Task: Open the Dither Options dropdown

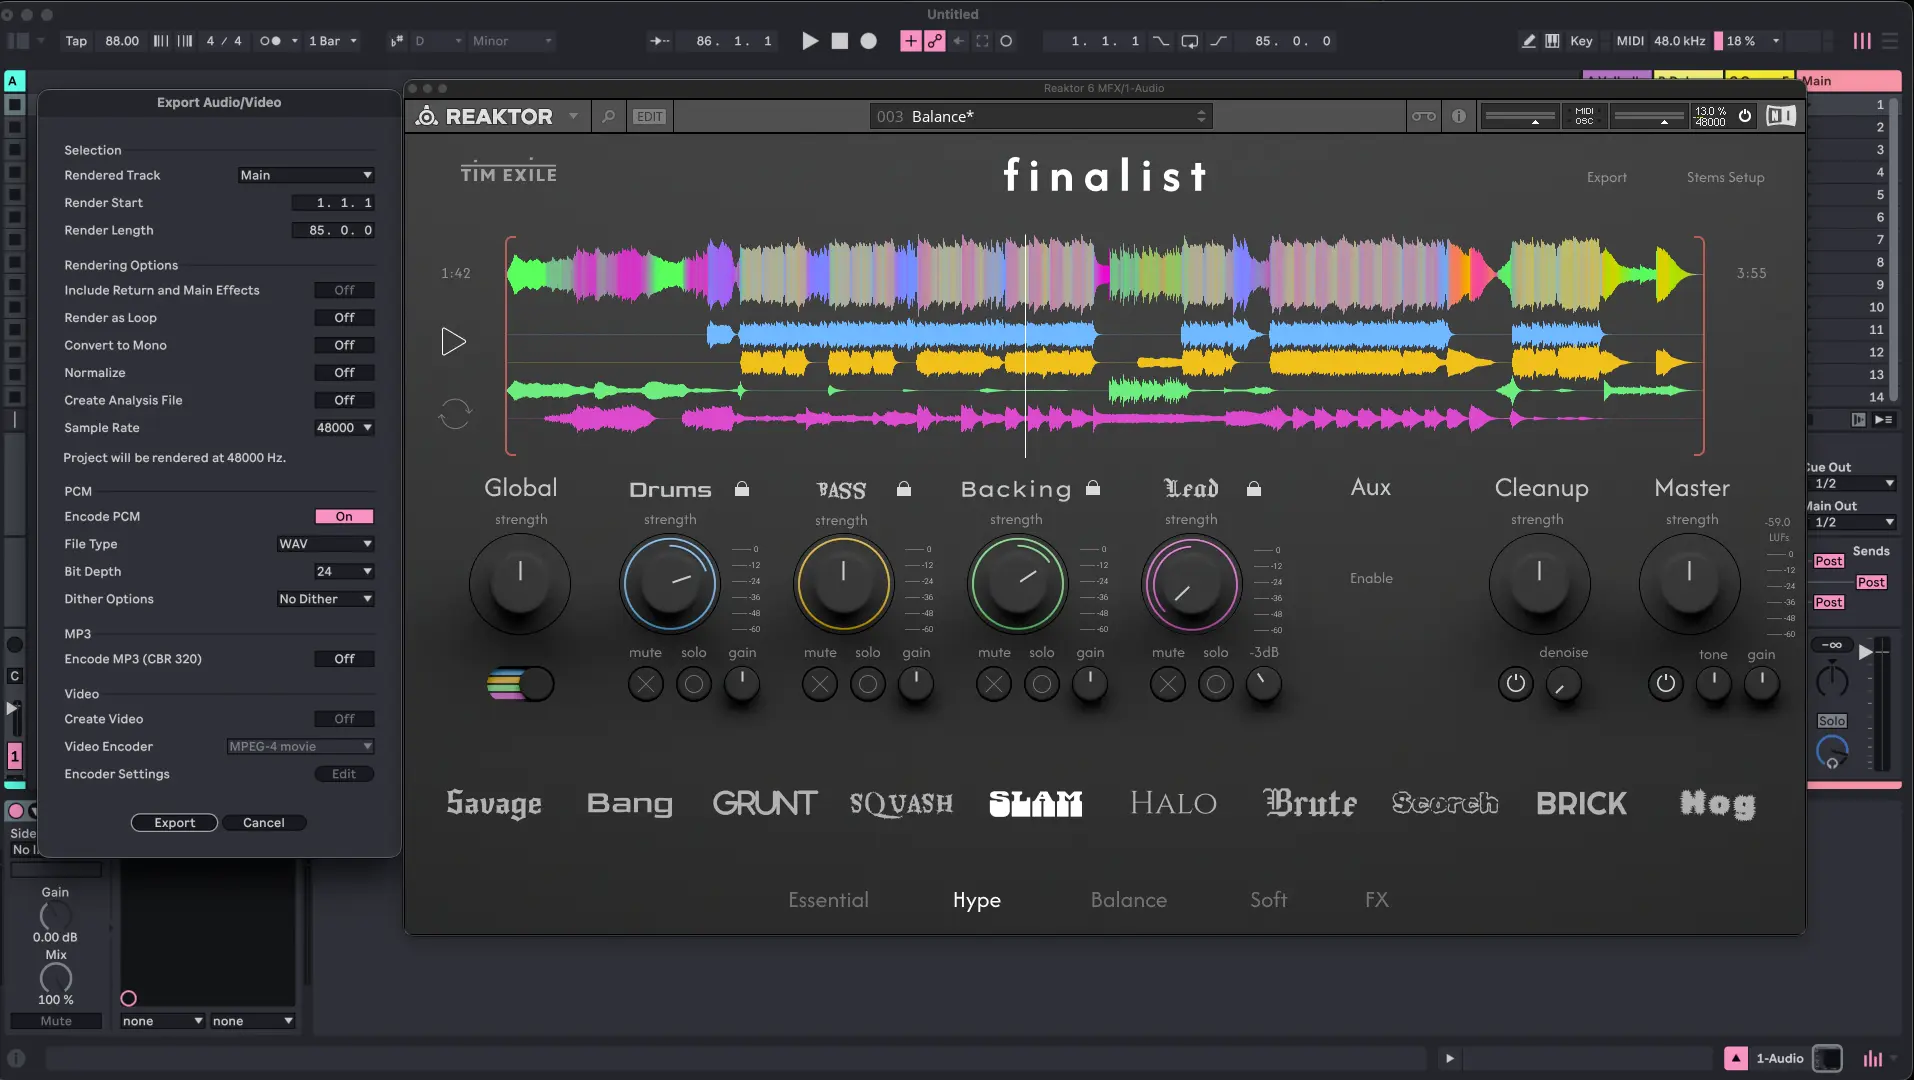Action: tap(325, 599)
